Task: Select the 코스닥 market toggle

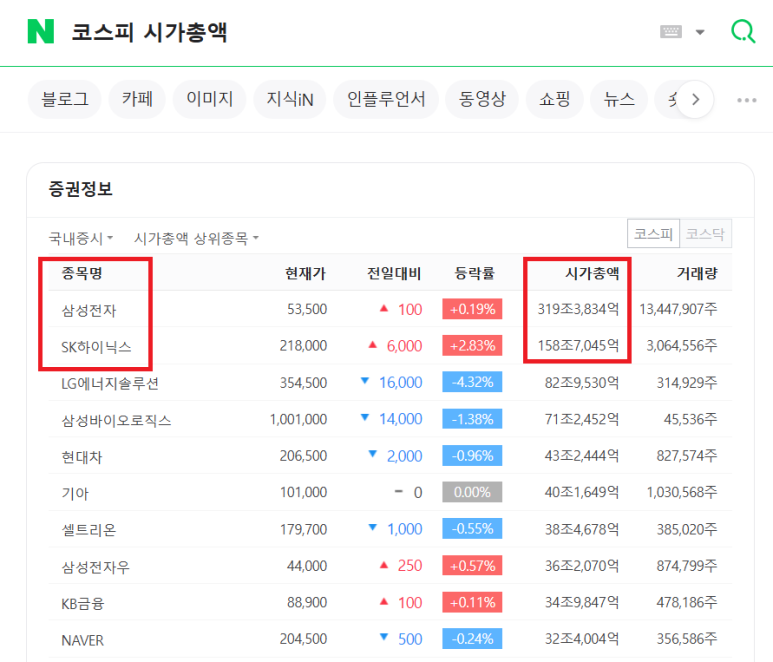Action: tap(705, 234)
